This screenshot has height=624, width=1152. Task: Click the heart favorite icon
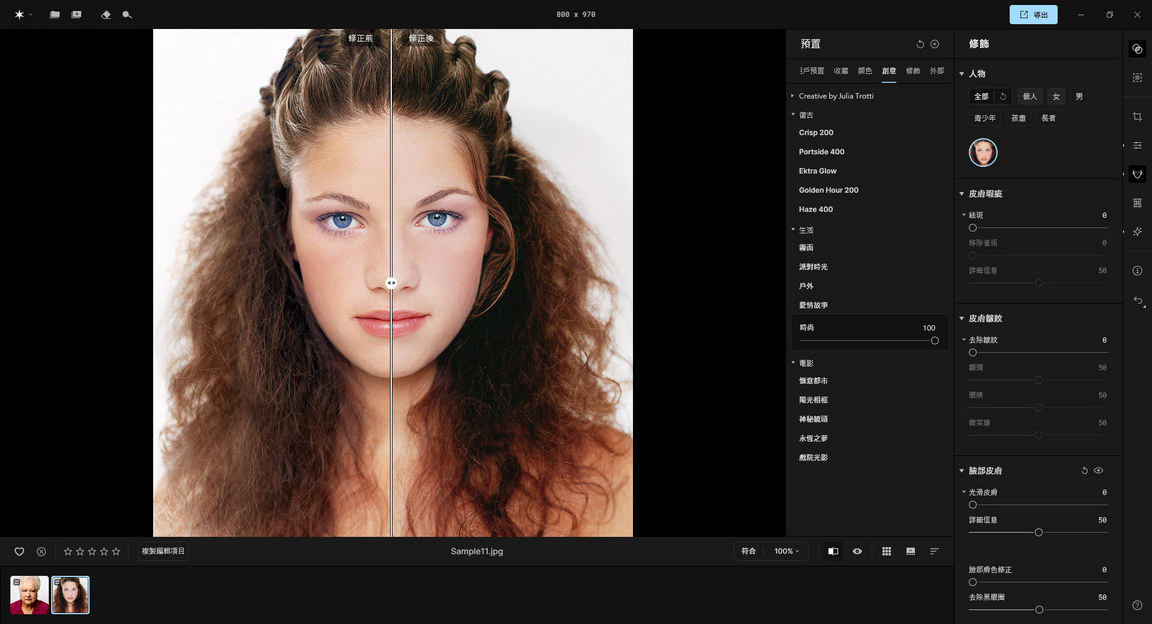[19, 551]
